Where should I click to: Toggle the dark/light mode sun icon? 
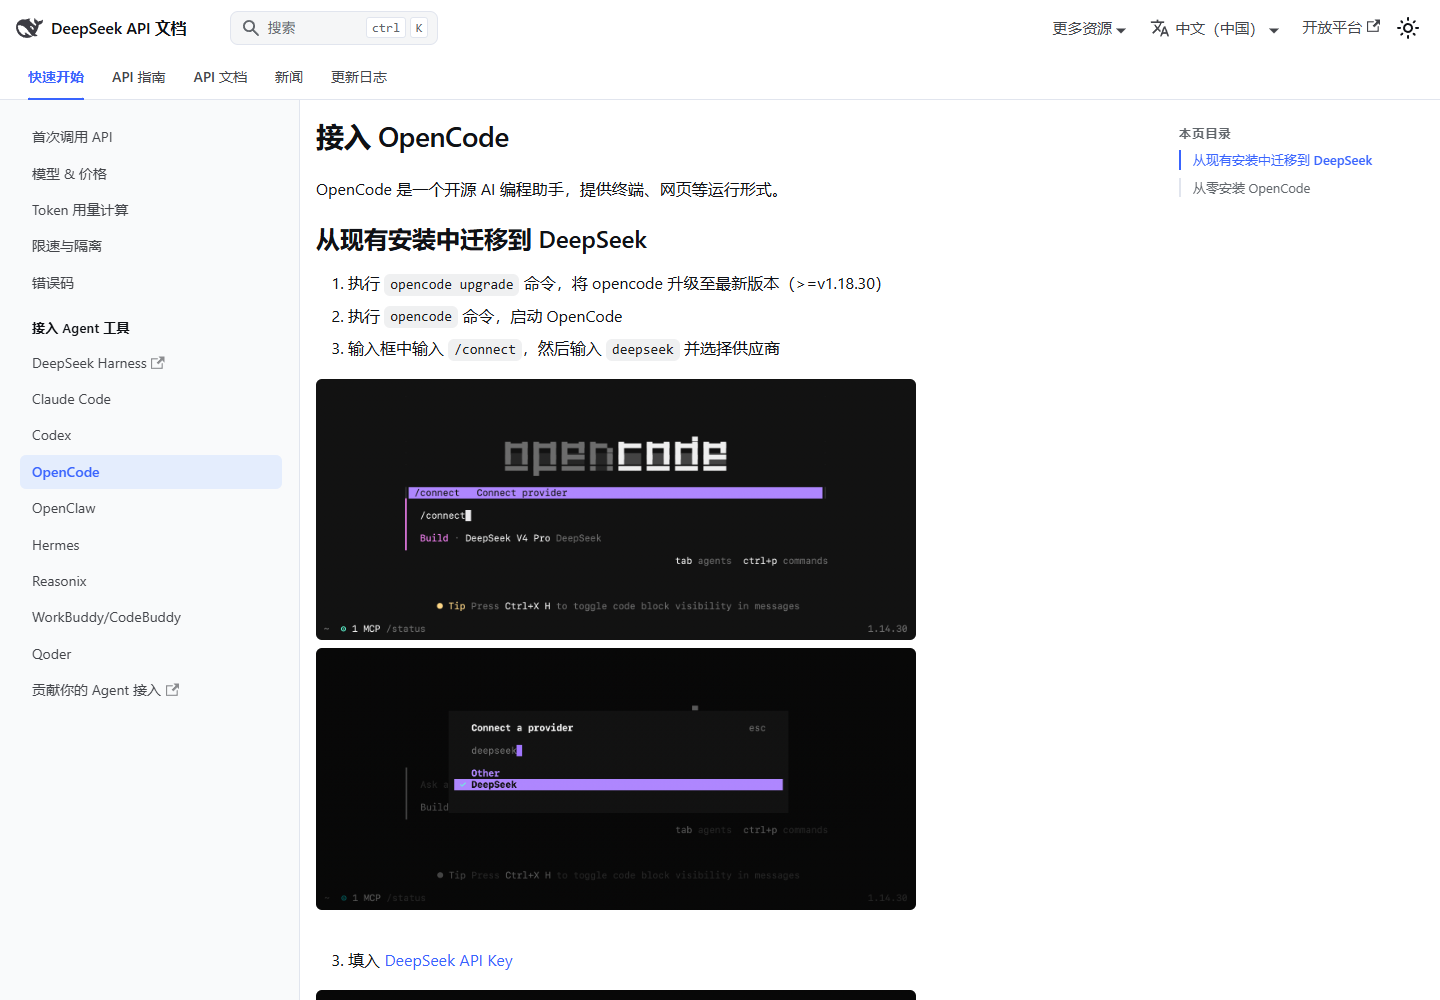click(1408, 28)
